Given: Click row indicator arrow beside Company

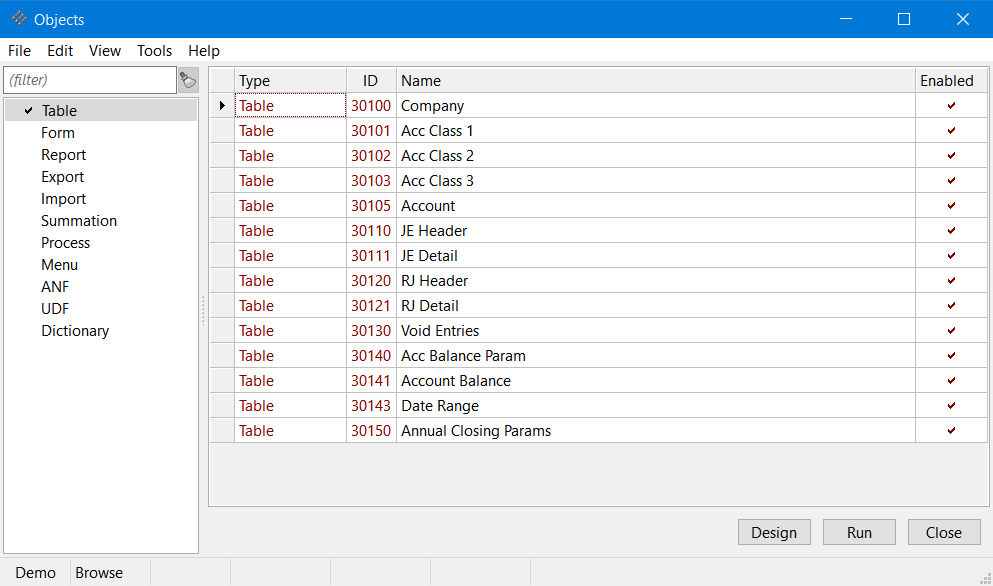Looking at the screenshot, I should click(222, 106).
